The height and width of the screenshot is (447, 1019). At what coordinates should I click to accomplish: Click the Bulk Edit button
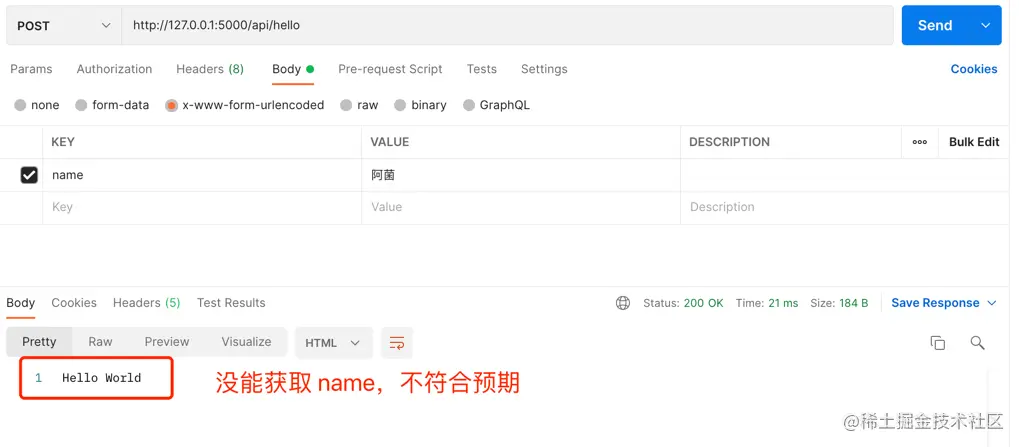coord(974,142)
